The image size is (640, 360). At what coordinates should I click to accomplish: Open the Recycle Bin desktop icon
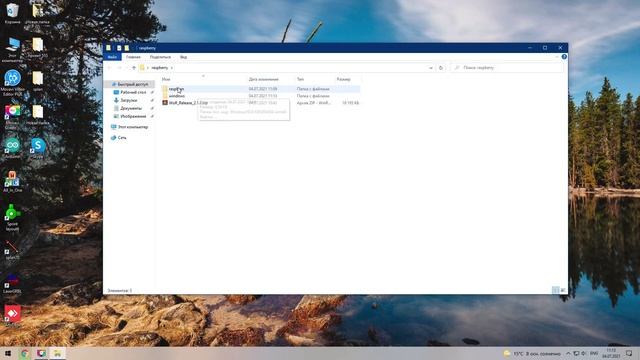click(x=12, y=13)
